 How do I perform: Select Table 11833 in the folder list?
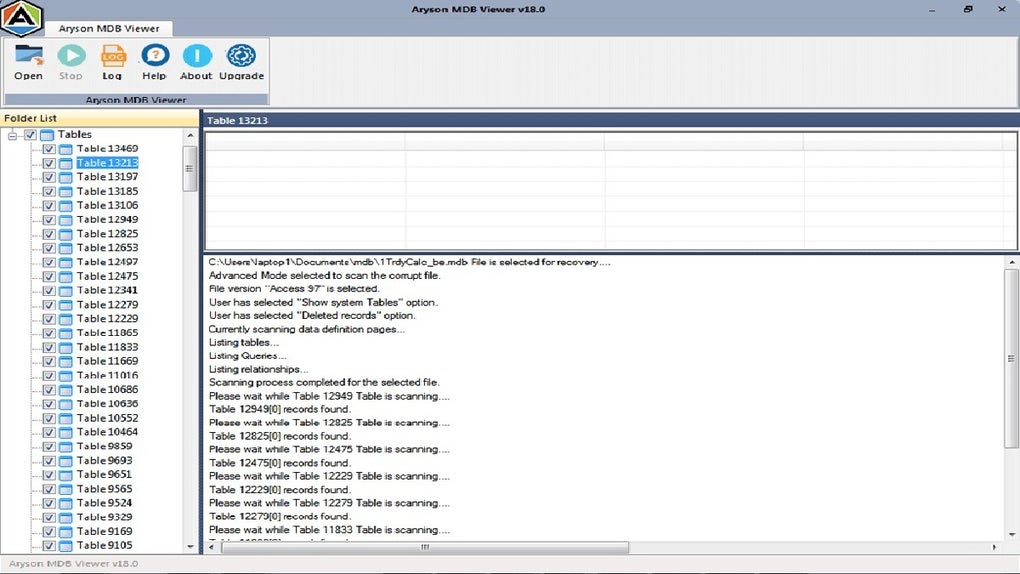pyautogui.click(x=107, y=347)
